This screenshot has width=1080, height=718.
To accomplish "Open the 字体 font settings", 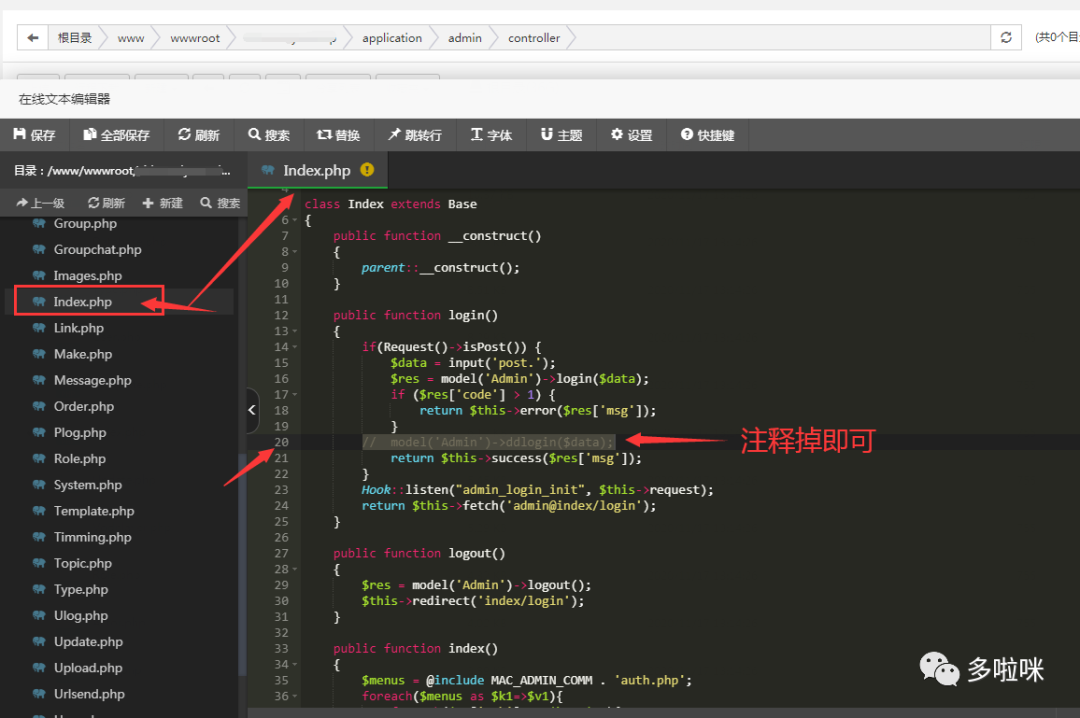I will 491,135.
